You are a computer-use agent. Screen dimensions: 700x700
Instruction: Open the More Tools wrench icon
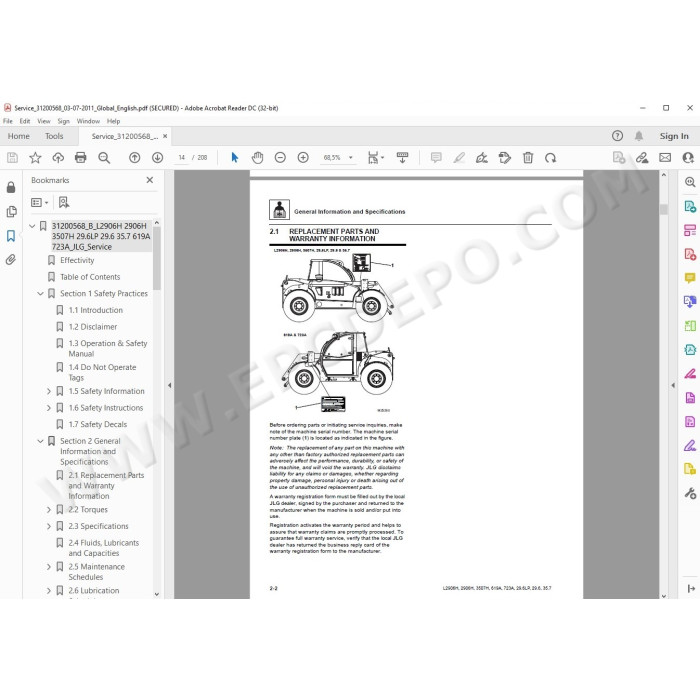pos(690,493)
